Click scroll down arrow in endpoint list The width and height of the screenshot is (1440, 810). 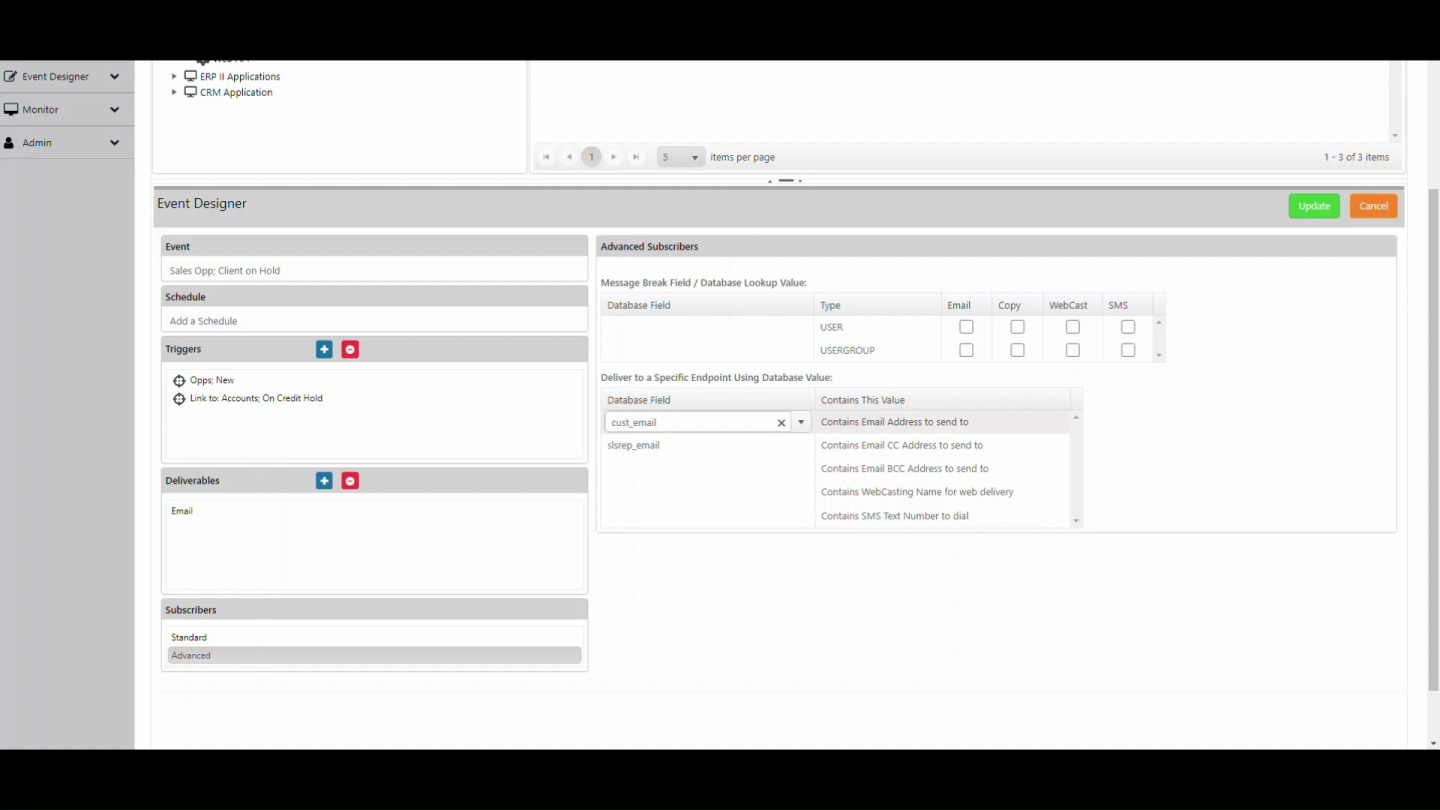(1076, 521)
